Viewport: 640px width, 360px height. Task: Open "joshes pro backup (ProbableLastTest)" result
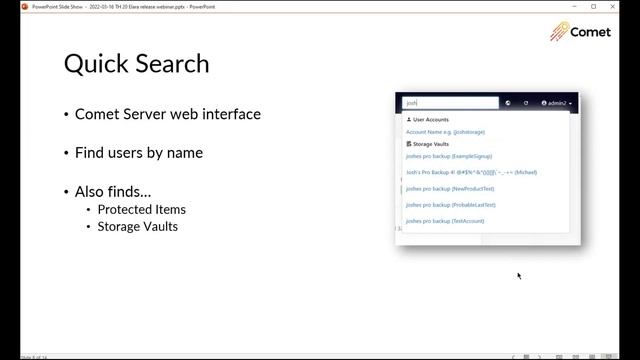(x=451, y=205)
